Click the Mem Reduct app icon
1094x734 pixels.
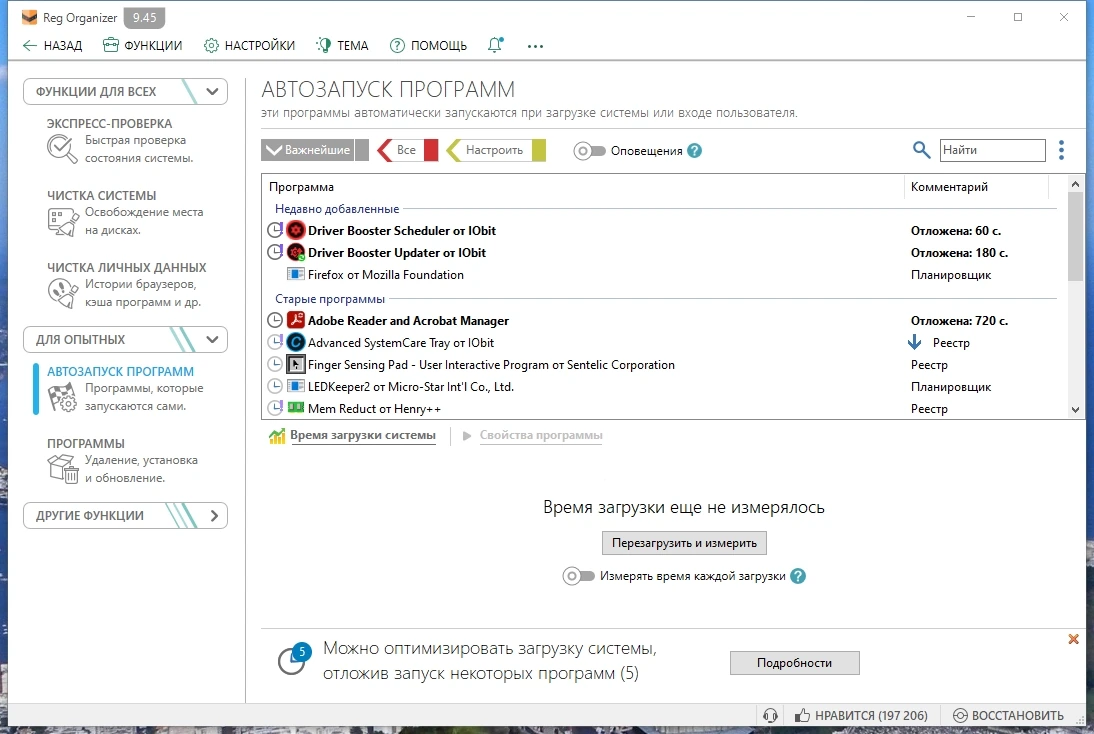click(296, 407)
